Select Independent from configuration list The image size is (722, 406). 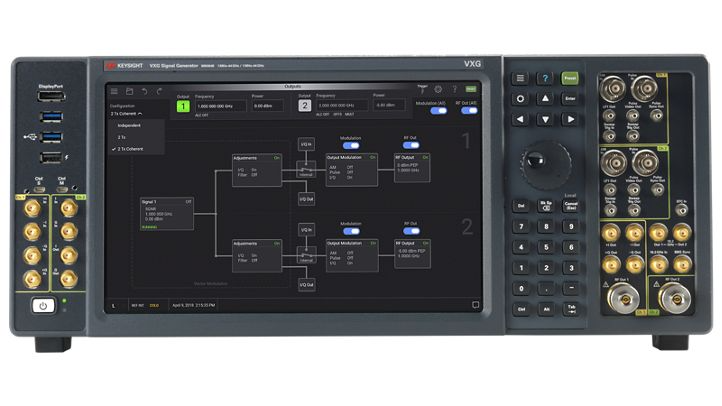click(x=130, y=126)
